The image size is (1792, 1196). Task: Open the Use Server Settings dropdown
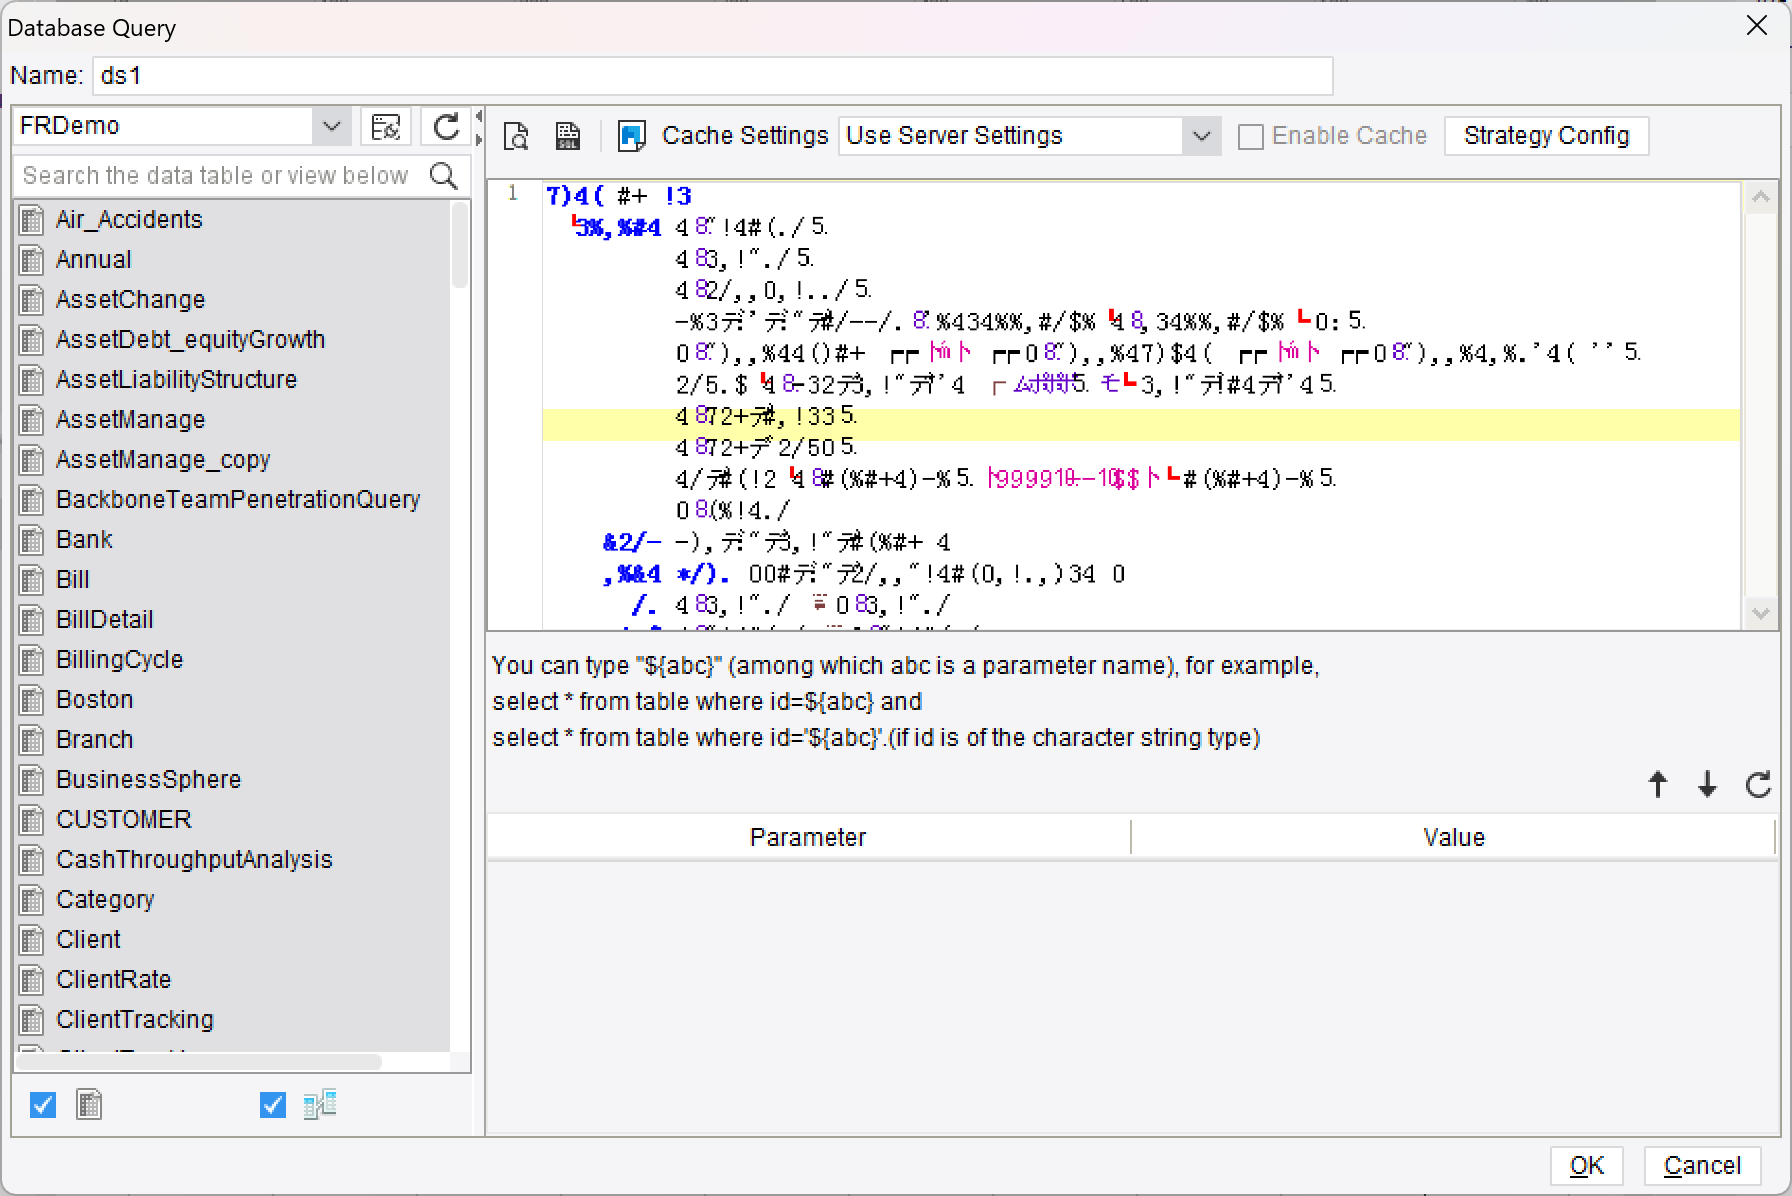click(x=1201, y=136)
